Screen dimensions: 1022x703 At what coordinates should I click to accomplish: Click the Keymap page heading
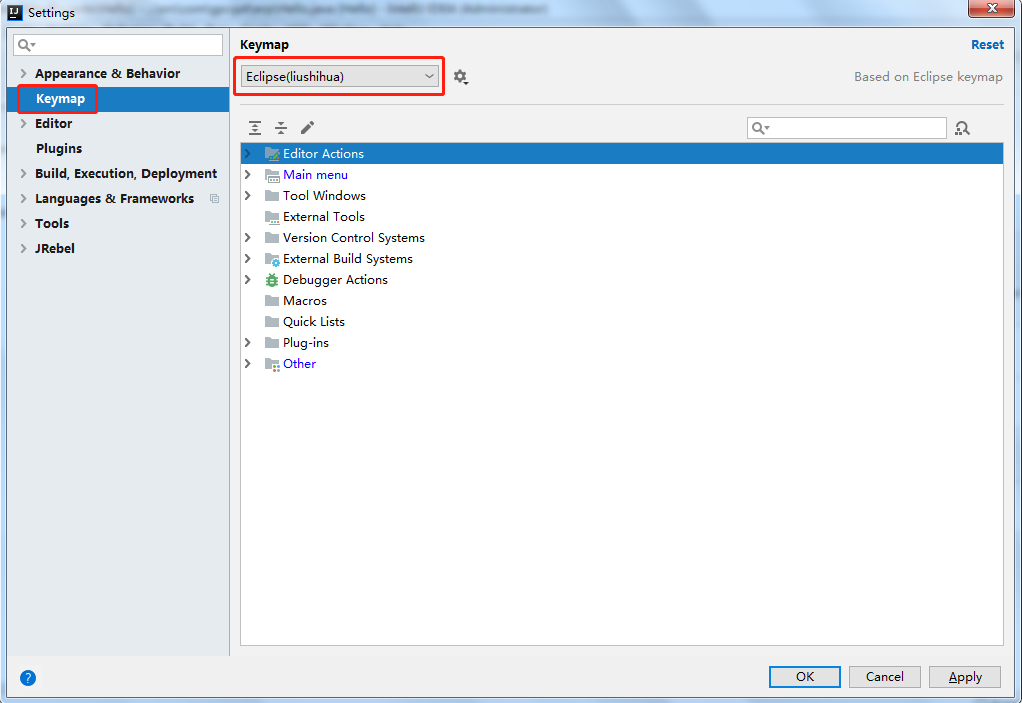point(264,45)
